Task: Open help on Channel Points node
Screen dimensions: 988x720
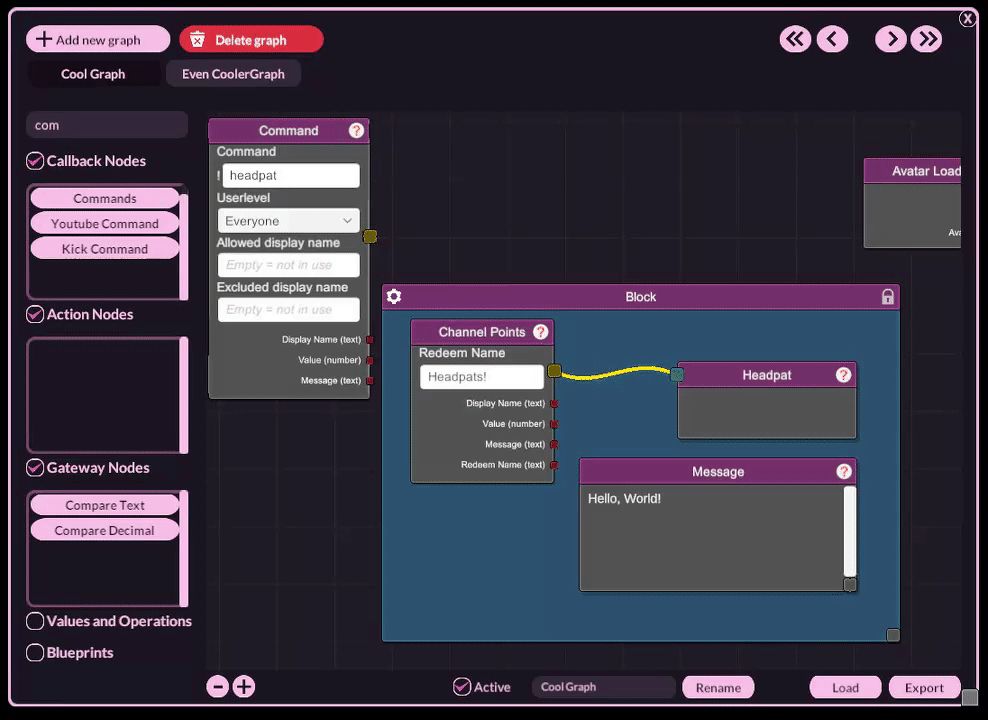Action: (541, 332)
